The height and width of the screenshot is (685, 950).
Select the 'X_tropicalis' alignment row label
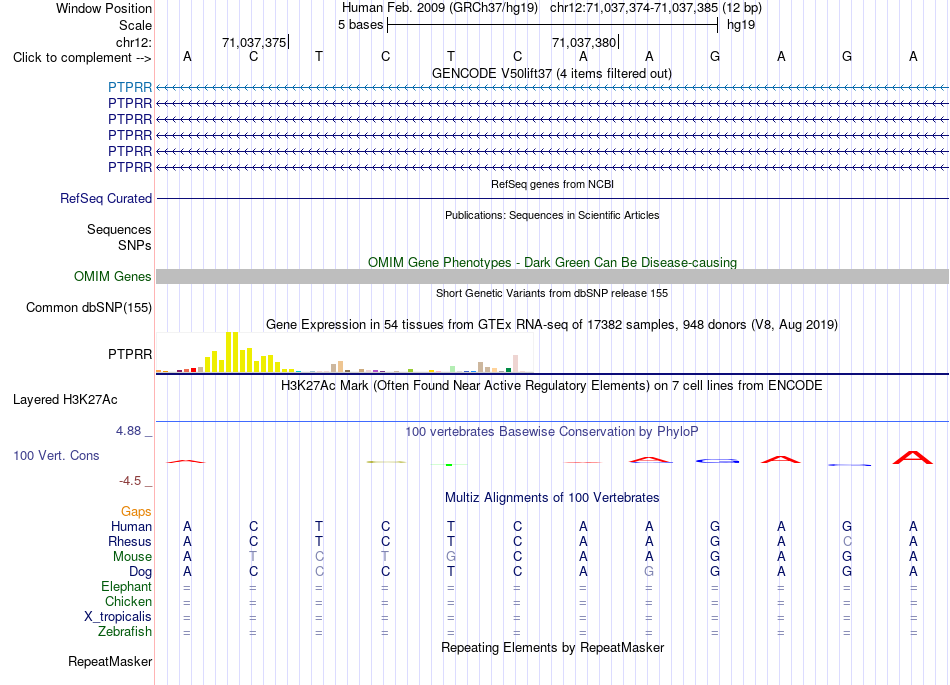pyautogui.click(x=118, y=617)
